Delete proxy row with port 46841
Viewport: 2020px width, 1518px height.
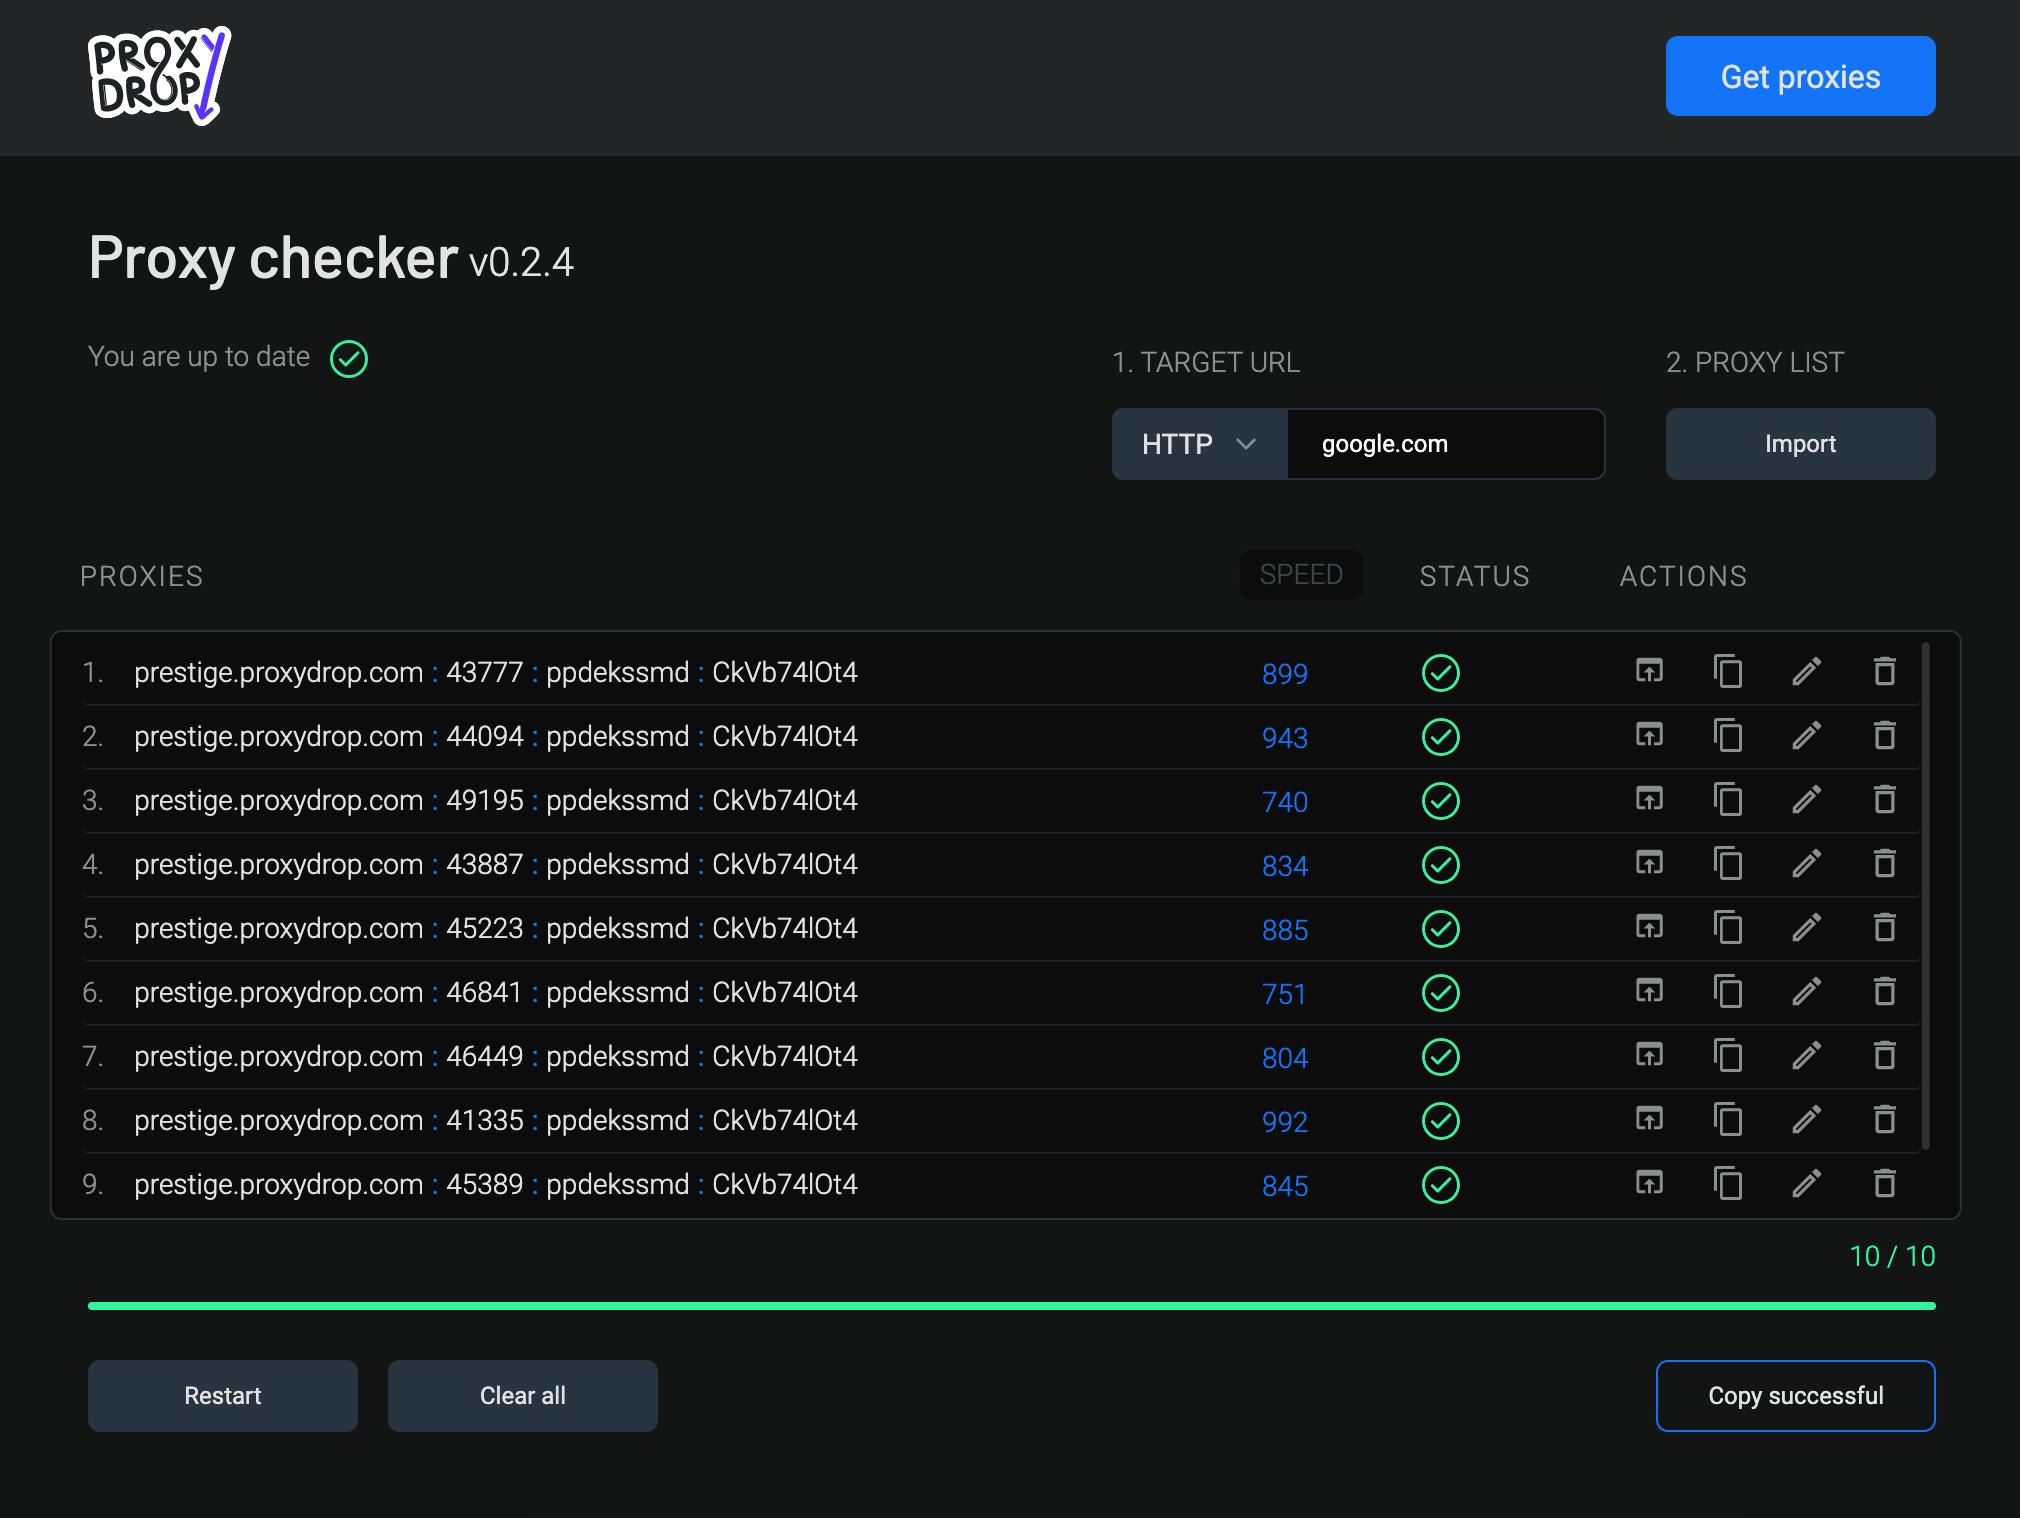(1884, 991)
